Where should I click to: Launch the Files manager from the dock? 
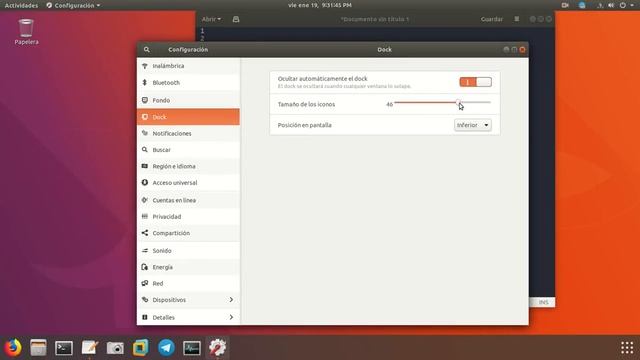38,348
